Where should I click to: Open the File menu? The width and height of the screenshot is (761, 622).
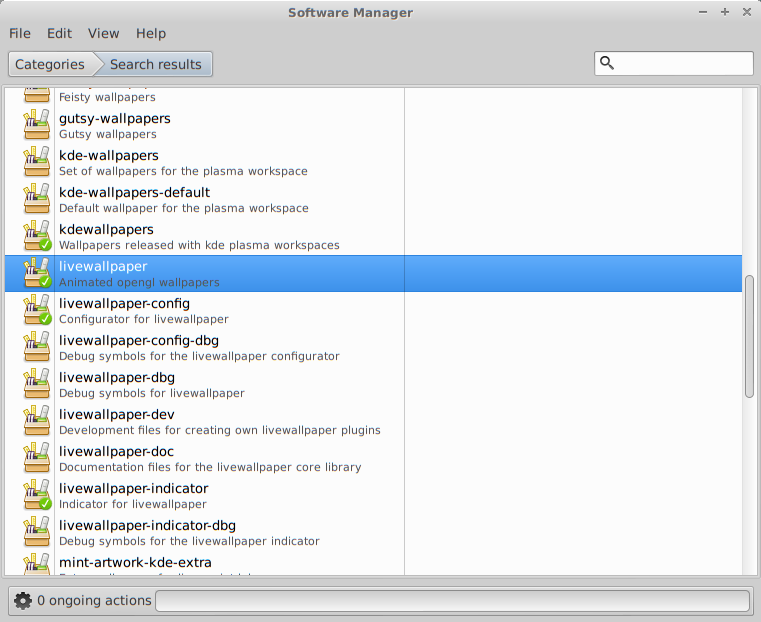coord(20,33)
